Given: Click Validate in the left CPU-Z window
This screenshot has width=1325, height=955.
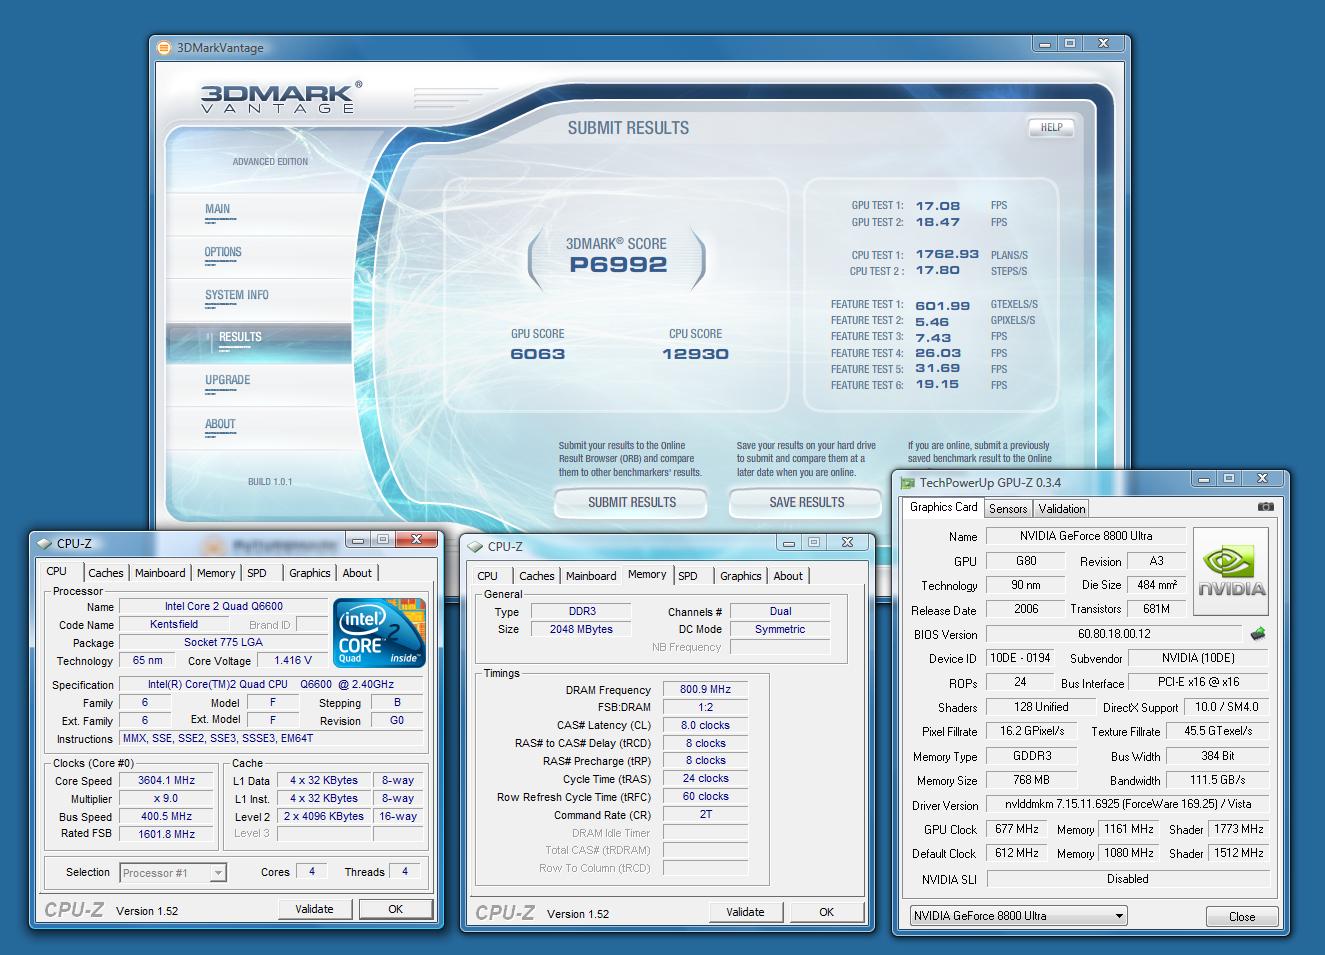Looking at the screenshot, I should pyautogui.click(x=314, y=909).
